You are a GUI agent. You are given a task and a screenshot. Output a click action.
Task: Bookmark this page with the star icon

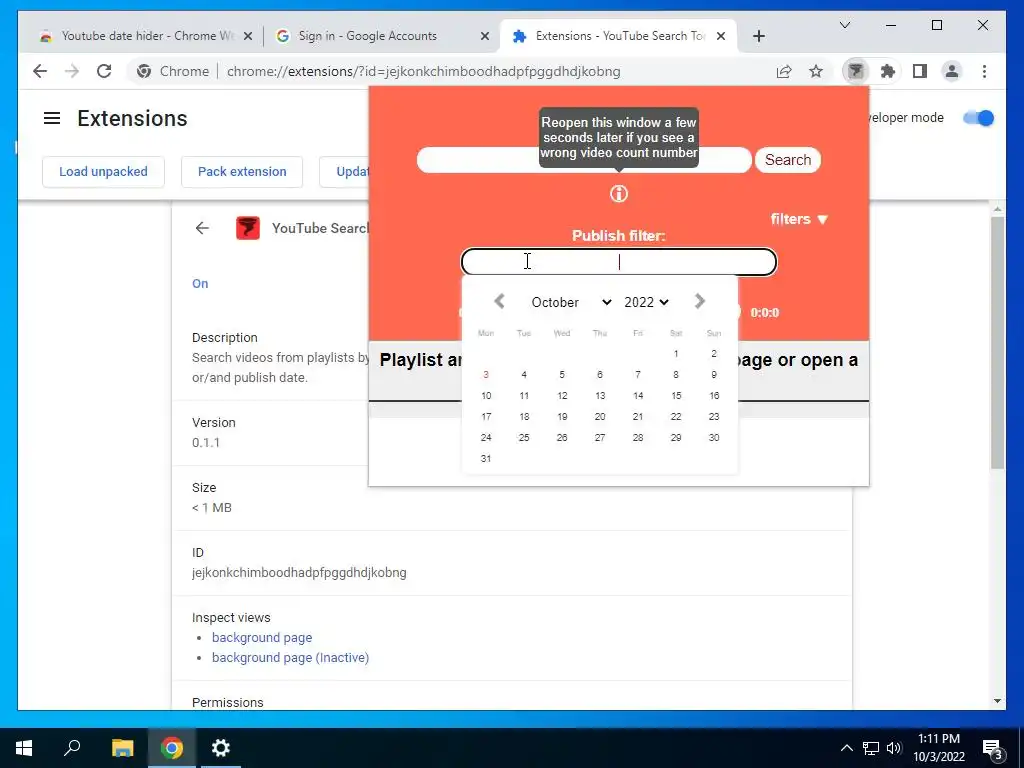coord(816,71)
